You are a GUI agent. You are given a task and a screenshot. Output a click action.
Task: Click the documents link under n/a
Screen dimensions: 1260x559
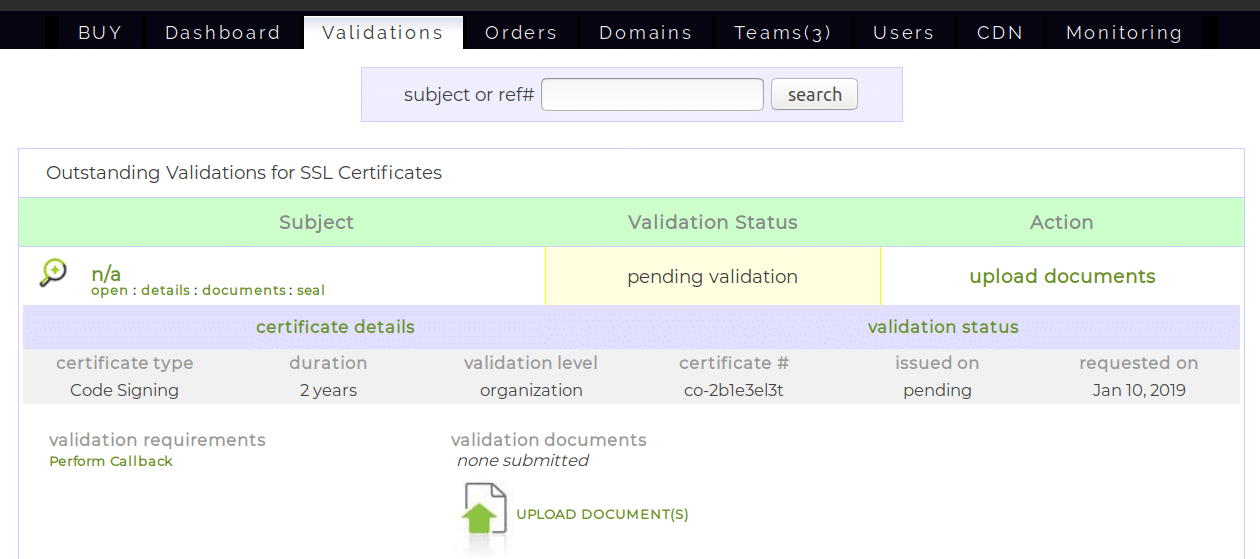pyautogui.click(x=243, y=291)
